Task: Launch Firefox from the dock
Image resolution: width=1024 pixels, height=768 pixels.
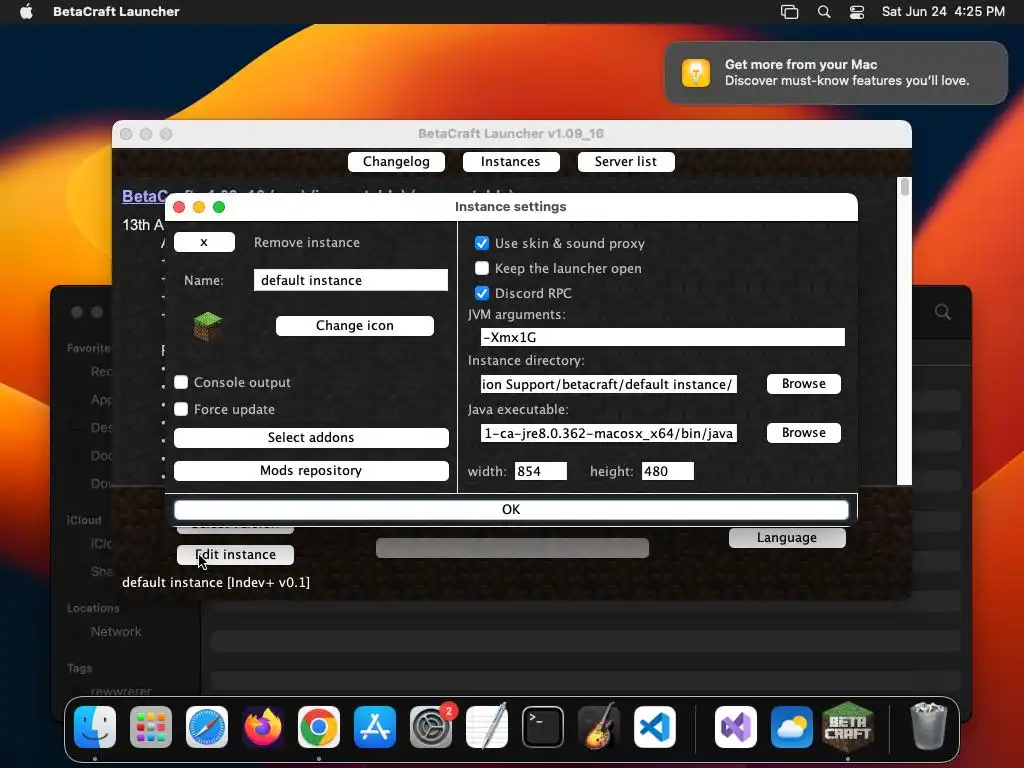Action: [263, 726]
